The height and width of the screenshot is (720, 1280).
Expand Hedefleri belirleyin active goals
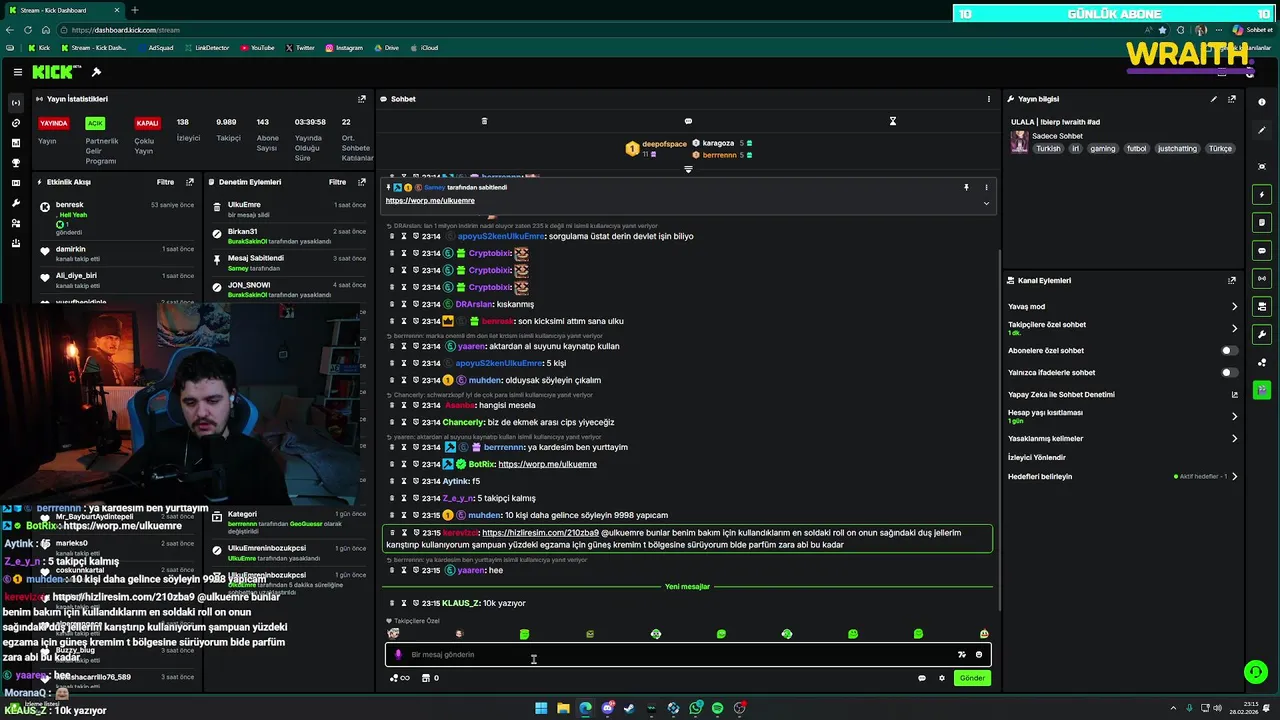point(1234,477)
